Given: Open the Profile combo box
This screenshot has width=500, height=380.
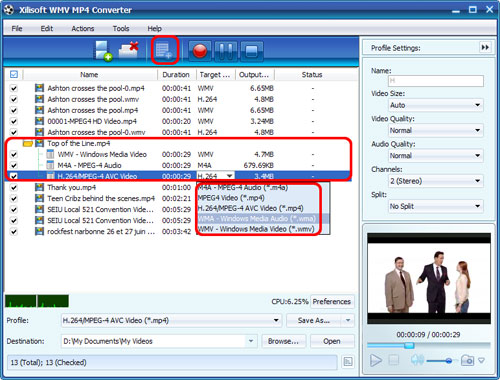Looking at the screenshot, I should (x=171, y=320).
